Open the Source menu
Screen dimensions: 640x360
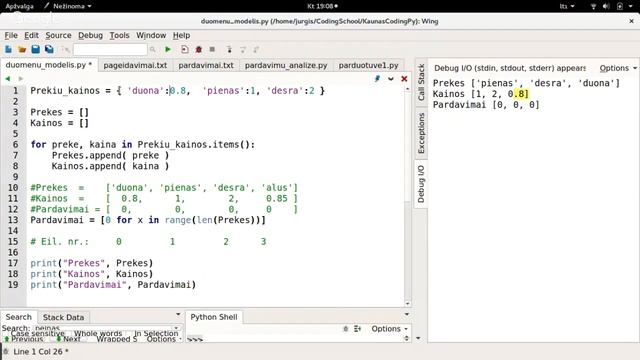pyautogui.click(x=58, y=36)
